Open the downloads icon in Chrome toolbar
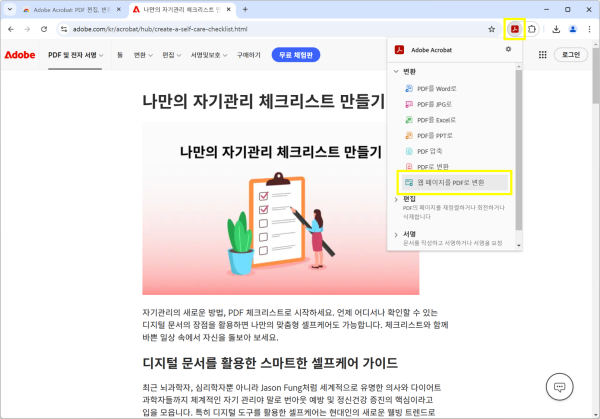This screenshot has width=600, height=419. [556, 29]
